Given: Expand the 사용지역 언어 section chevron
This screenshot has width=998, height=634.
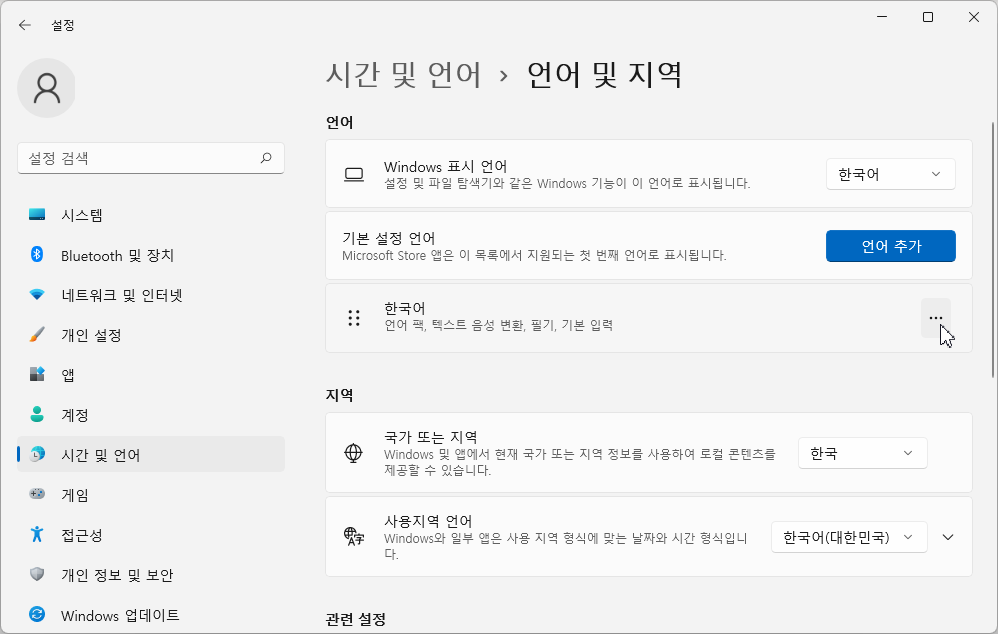Looking at the screenshot, I should click(948, 537).
